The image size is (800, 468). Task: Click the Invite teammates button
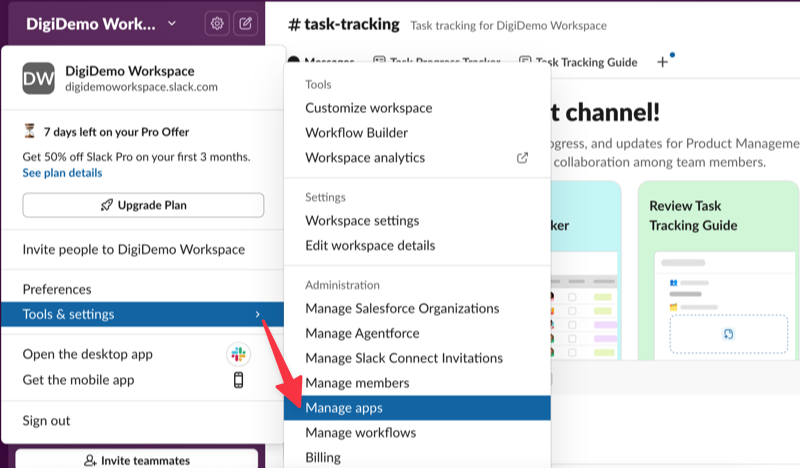(137, 460)
